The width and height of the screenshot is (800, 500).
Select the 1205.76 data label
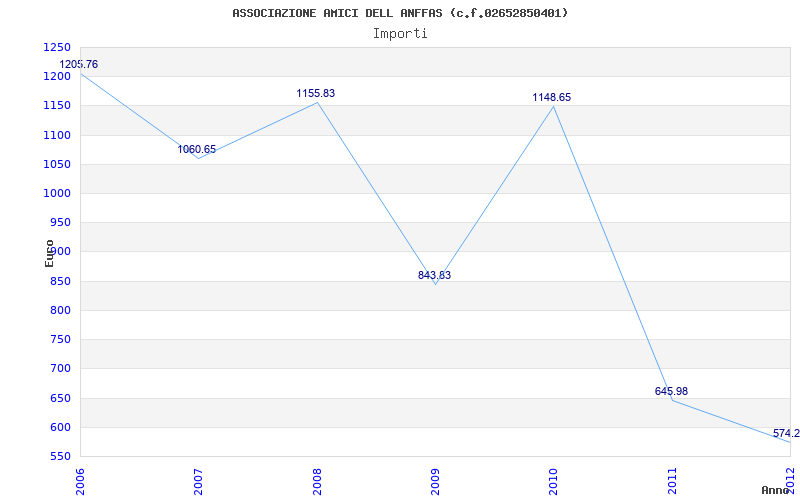[79, 64]
